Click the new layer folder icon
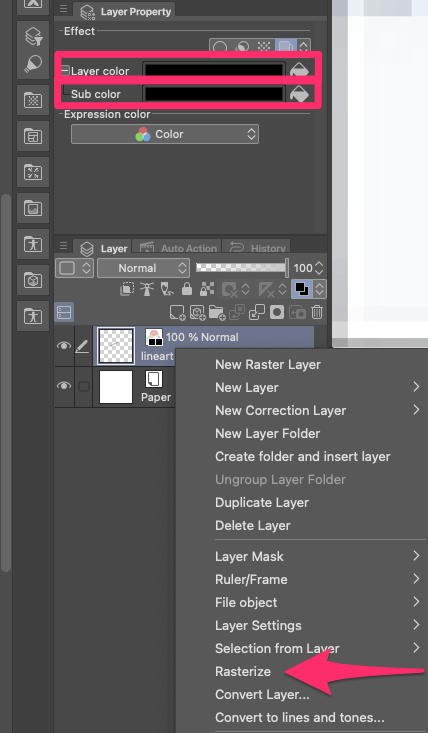Screen dimensions: 428x733 217,312
